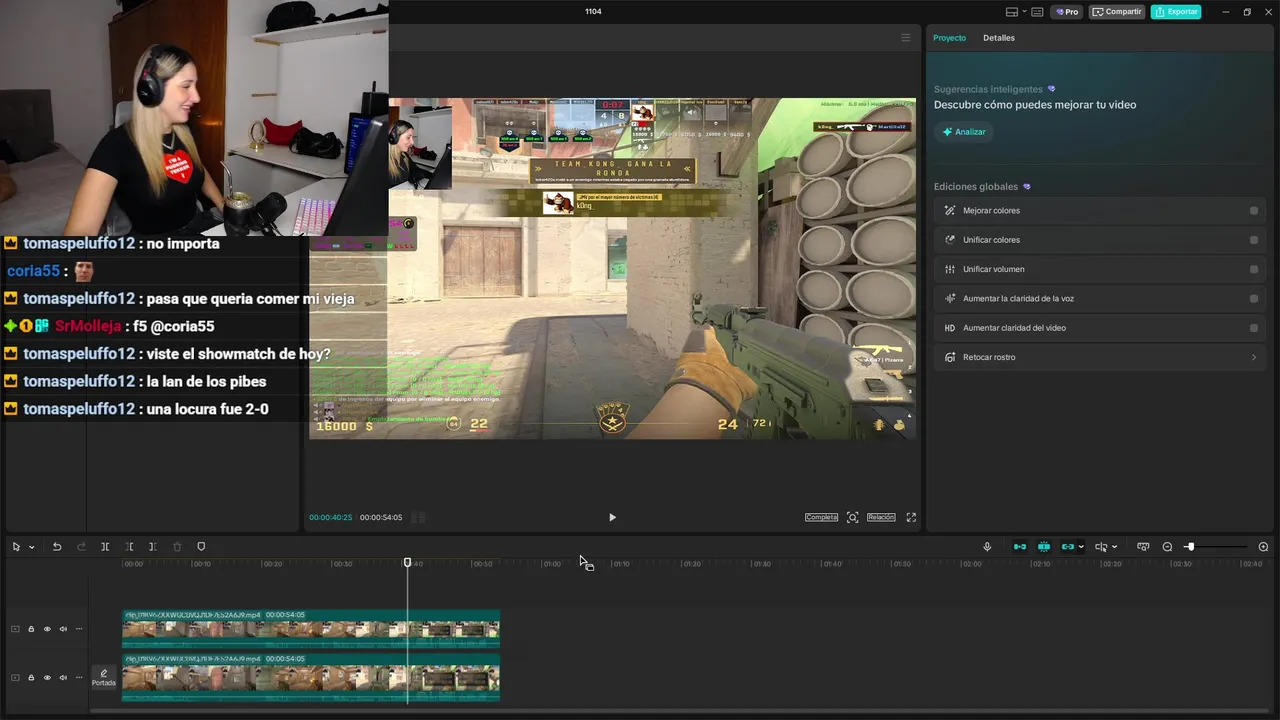
Task: Play the video preview
Action: point(612,517)
